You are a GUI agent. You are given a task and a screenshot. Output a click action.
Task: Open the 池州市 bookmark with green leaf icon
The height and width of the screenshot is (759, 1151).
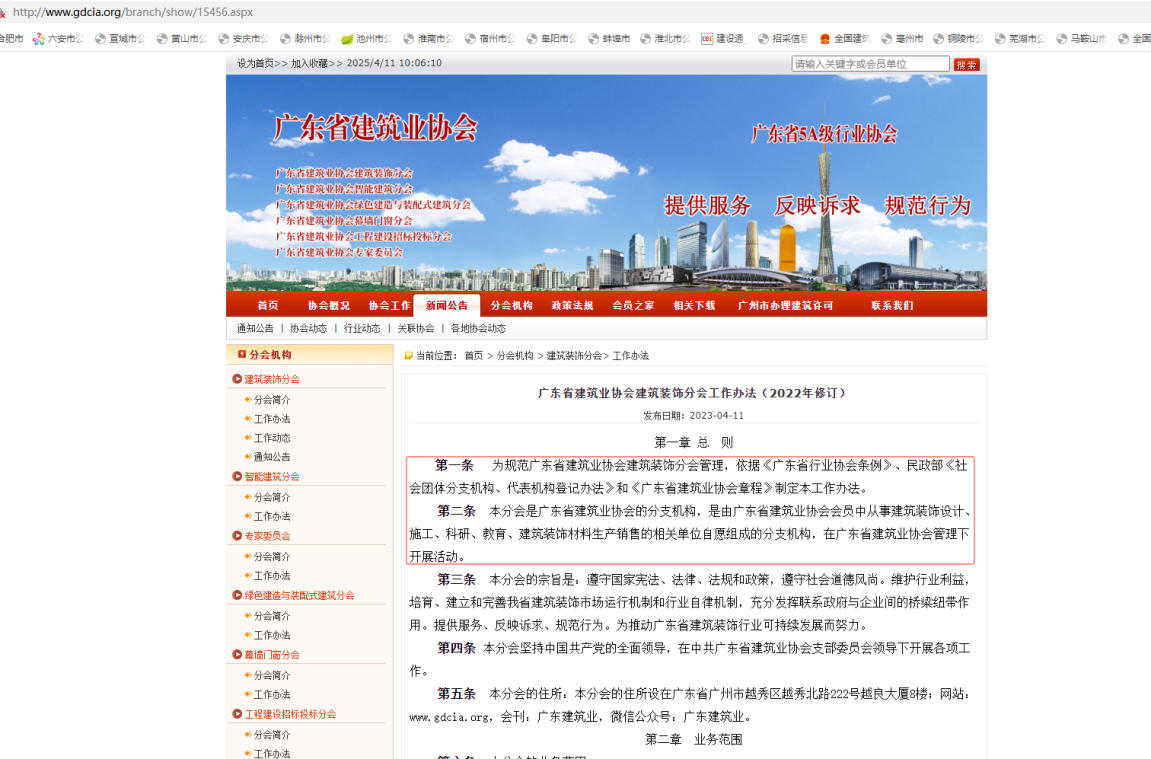(x=347, y=39)
